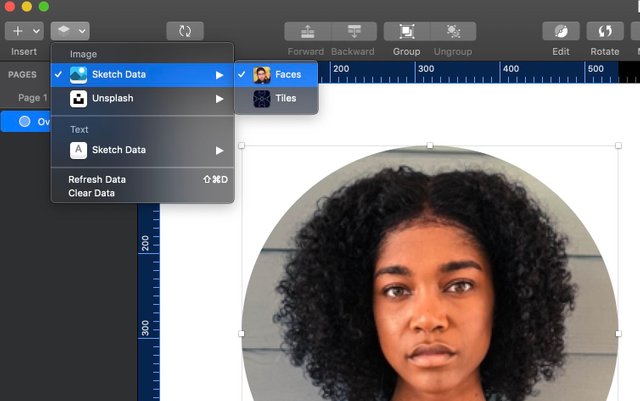Expand the Text Sketch Data submenu arrow

tap(220, 150)
